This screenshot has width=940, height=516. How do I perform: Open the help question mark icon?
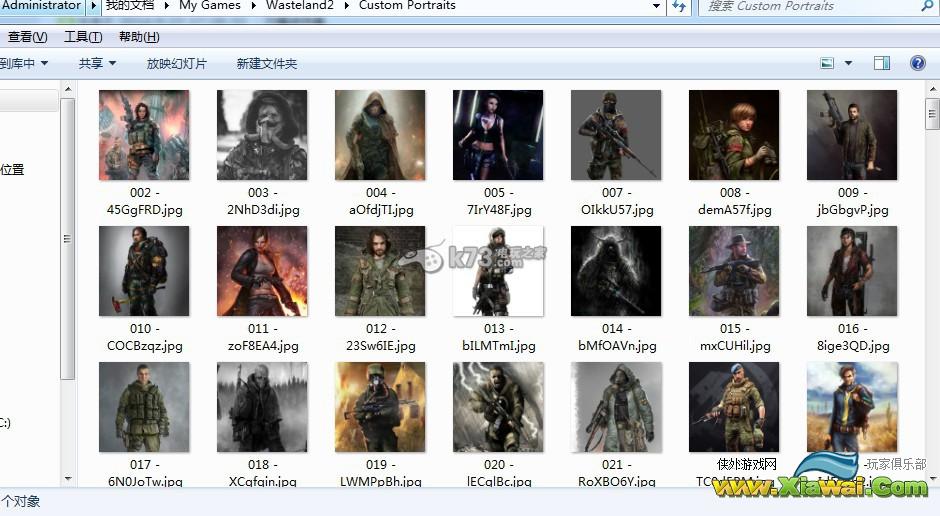[917, 63]
